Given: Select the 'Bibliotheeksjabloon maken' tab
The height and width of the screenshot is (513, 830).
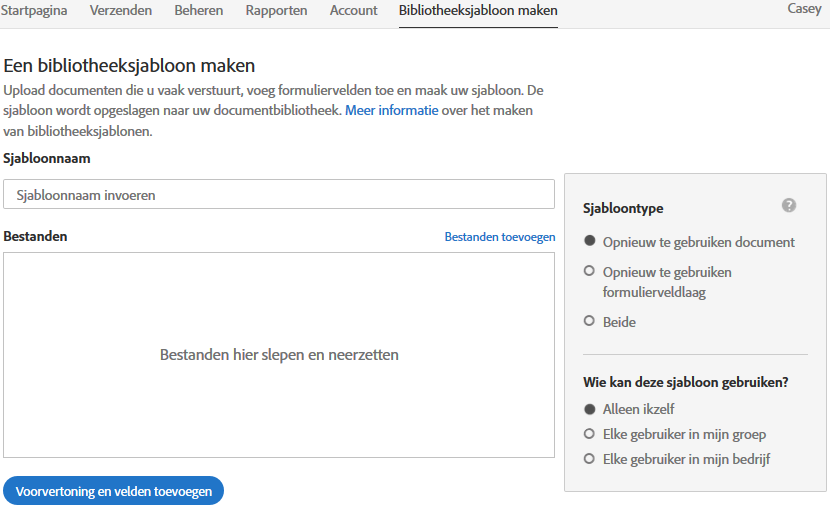Looking at the screenshot, I should (478, 10).
